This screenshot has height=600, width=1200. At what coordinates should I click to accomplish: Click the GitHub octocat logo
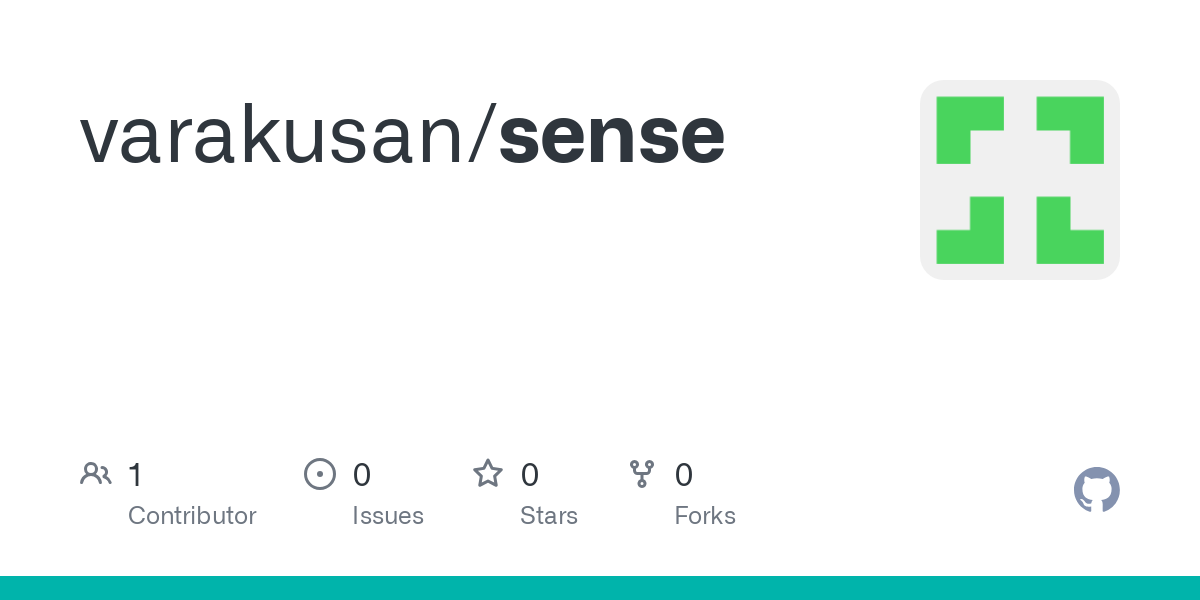1097,490
